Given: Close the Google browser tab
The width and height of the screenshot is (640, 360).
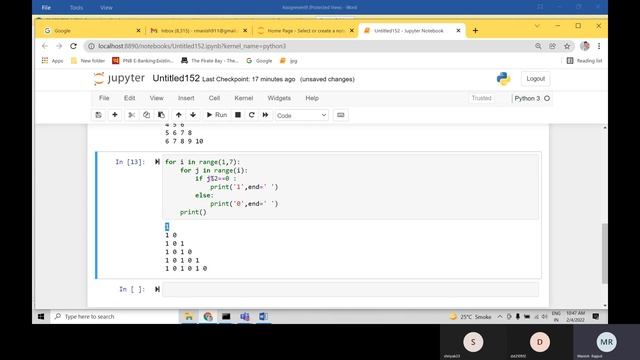Looking at the screenshot, I should [x=138, y=31].
